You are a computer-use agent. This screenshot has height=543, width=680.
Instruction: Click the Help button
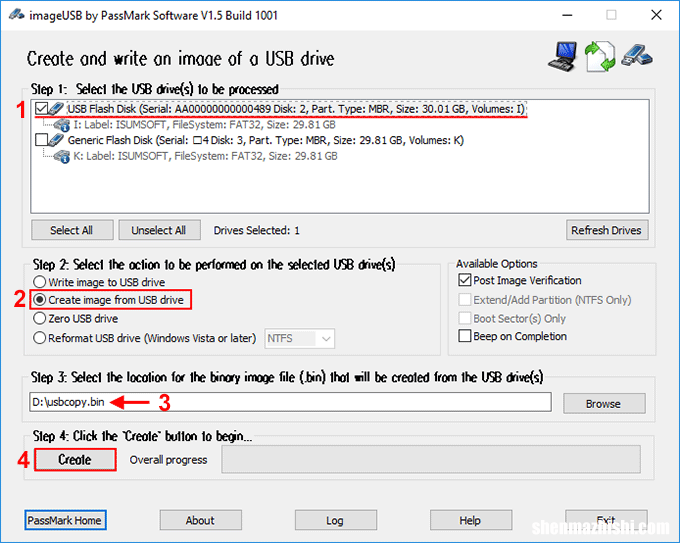[x=471, y=520]
